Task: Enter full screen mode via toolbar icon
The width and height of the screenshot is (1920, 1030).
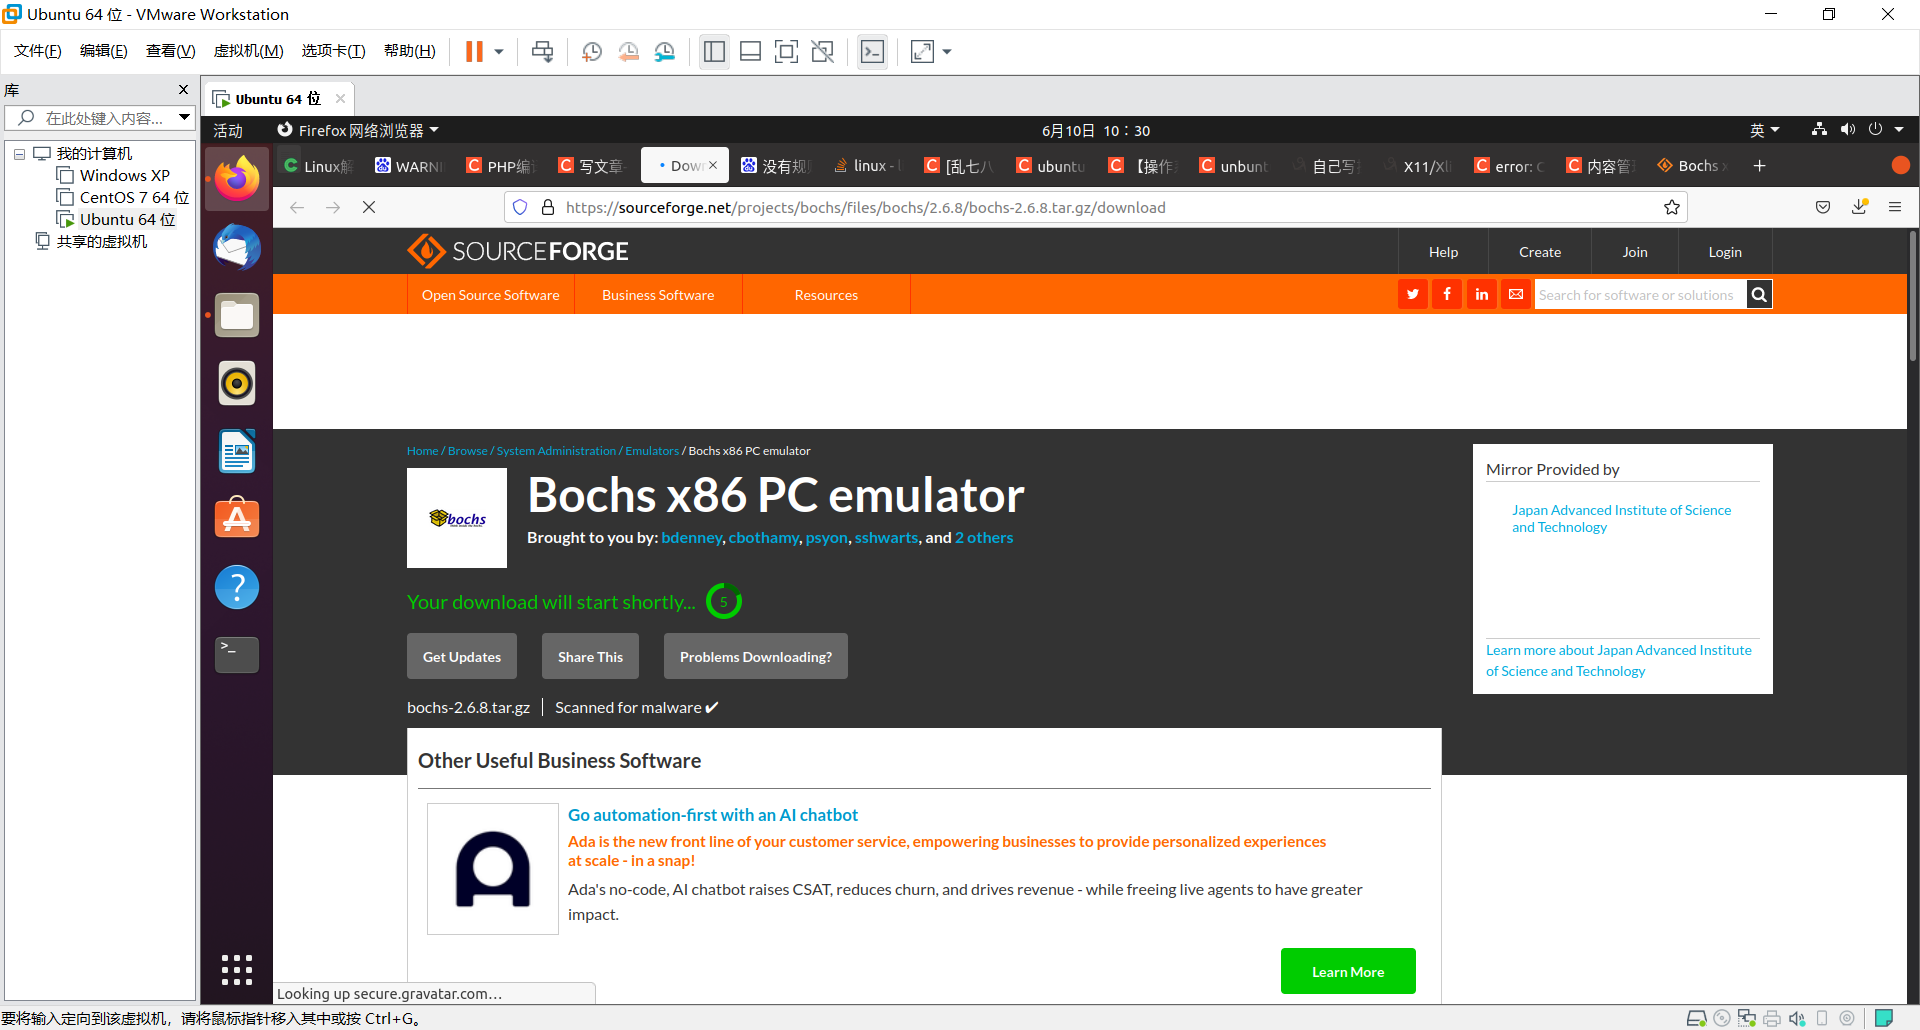Action: point(787,52)
